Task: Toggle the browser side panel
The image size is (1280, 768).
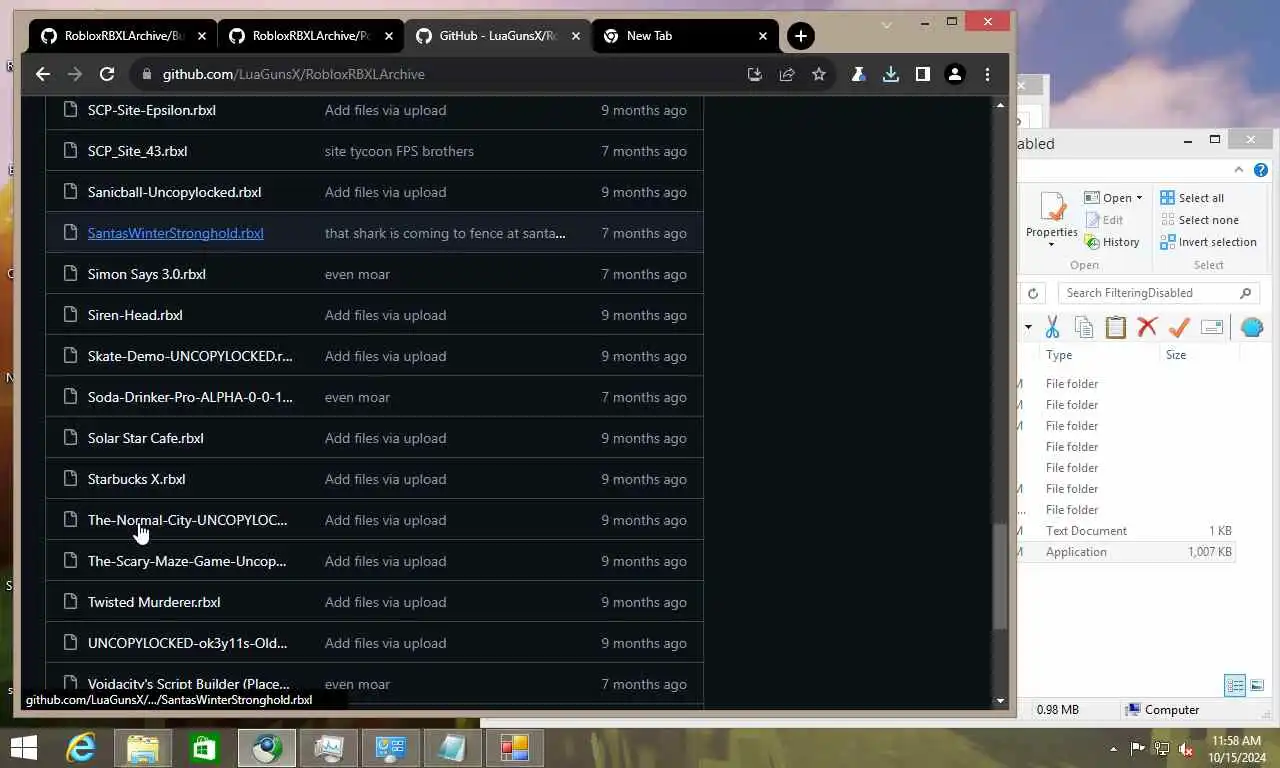Action: click(922, 74)
